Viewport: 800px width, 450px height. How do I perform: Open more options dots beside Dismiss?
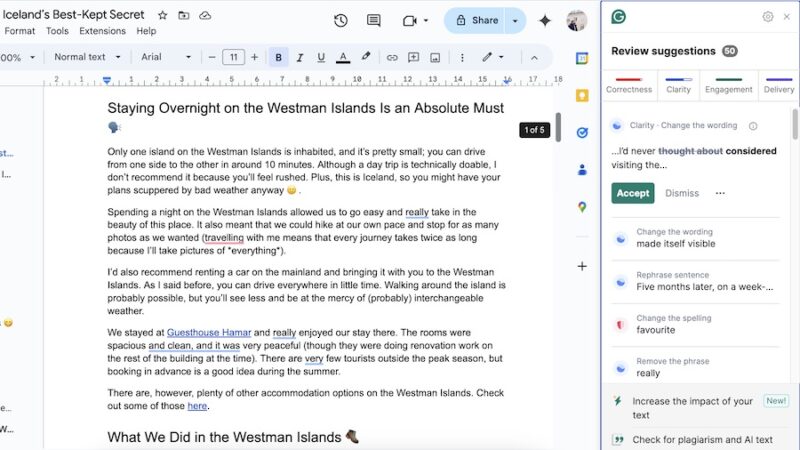(720, 193)
